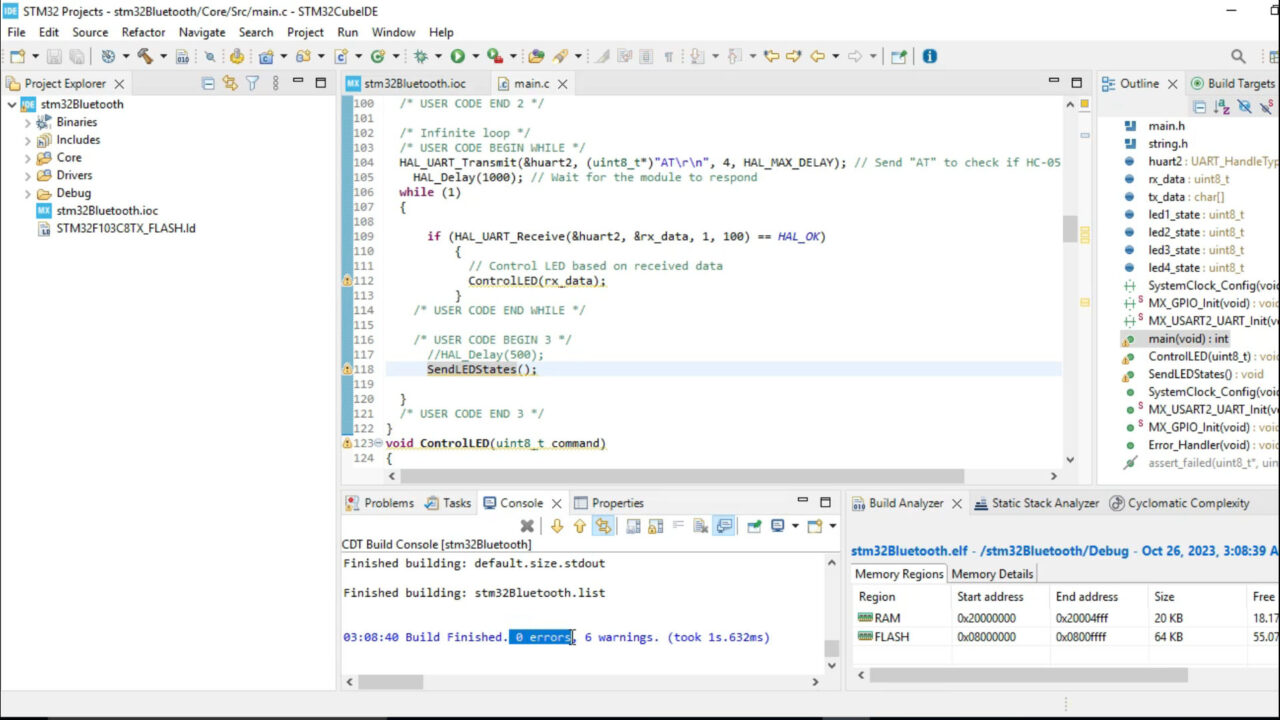Click the Run External Tools icon
Viewport: 1280px width, 720px height.
(494, 56)
